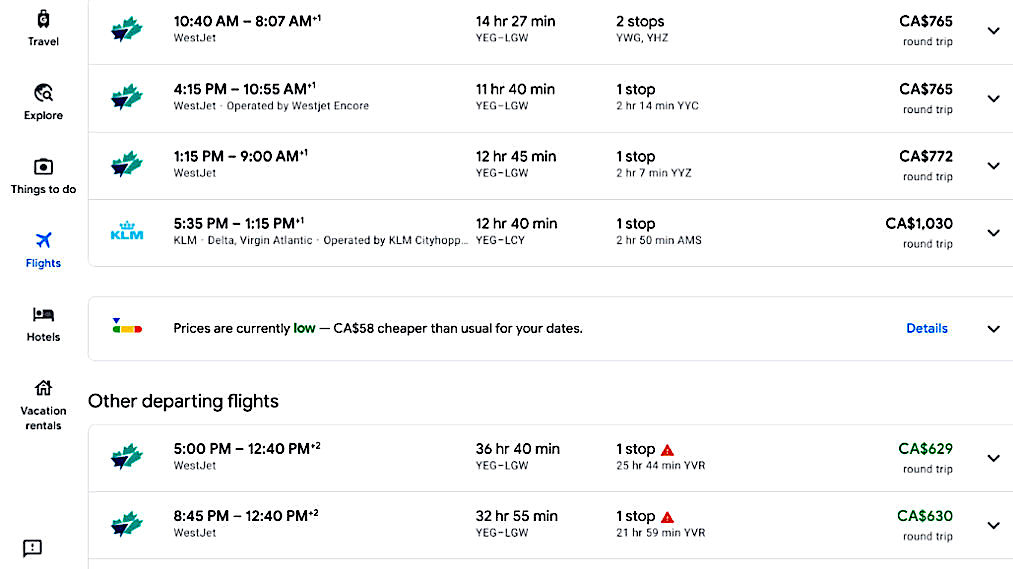Expand the CA$772 flight row
1013x569 pixels.
[x=993, y=165]
